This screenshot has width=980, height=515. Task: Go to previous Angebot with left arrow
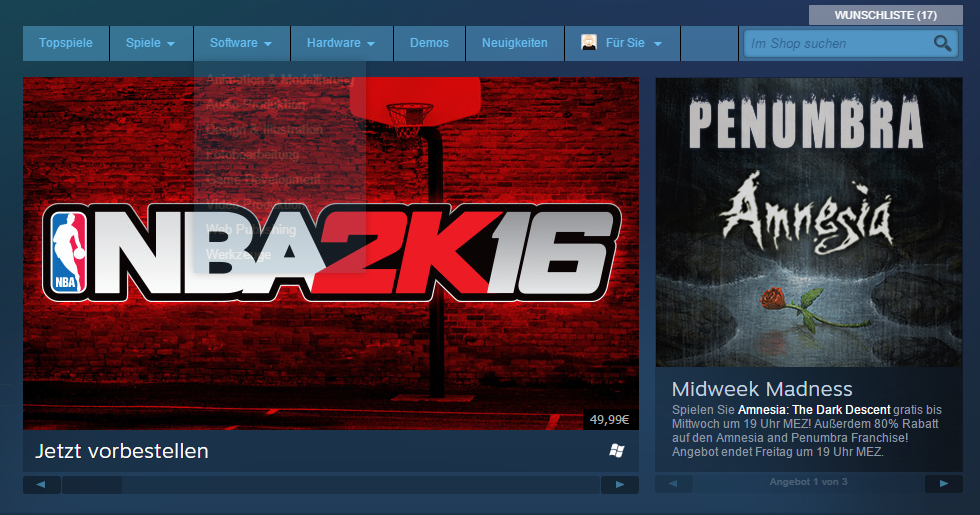[x=674, y=483]
